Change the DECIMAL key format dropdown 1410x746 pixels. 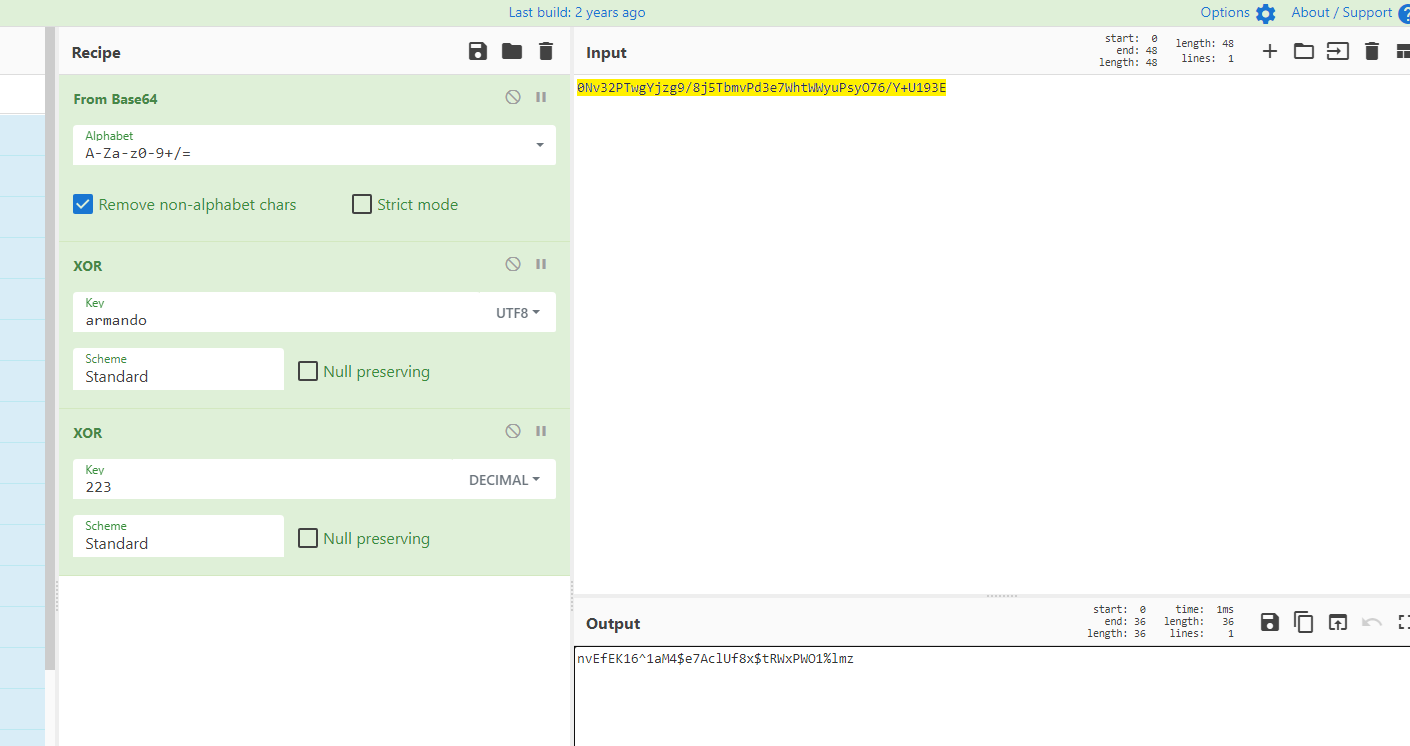tap(504, 480)
